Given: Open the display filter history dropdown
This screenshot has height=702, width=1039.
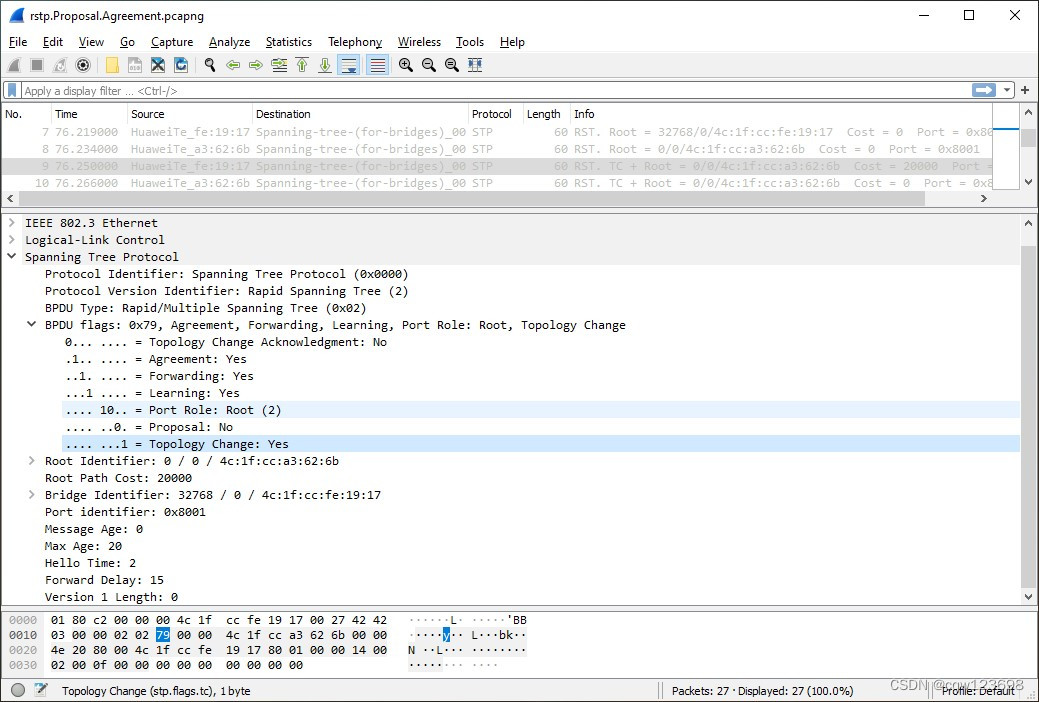Looking at the screenshot, I should click(1007, 90).
